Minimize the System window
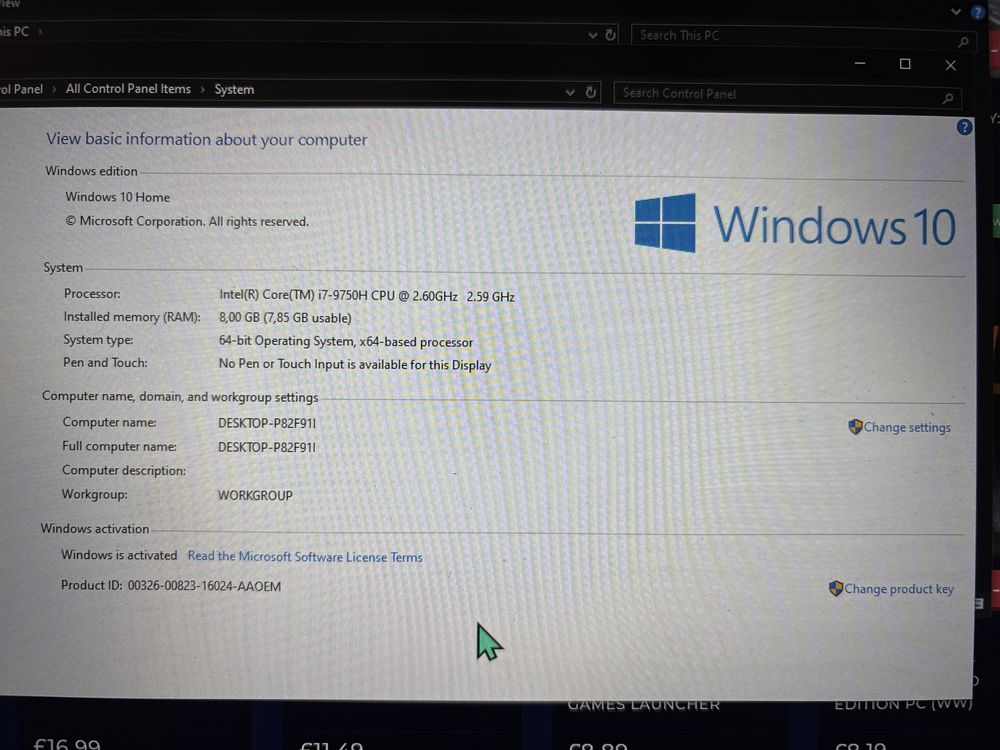The width and height of the screenshot is (1000, 750). (x=860, y=63)
